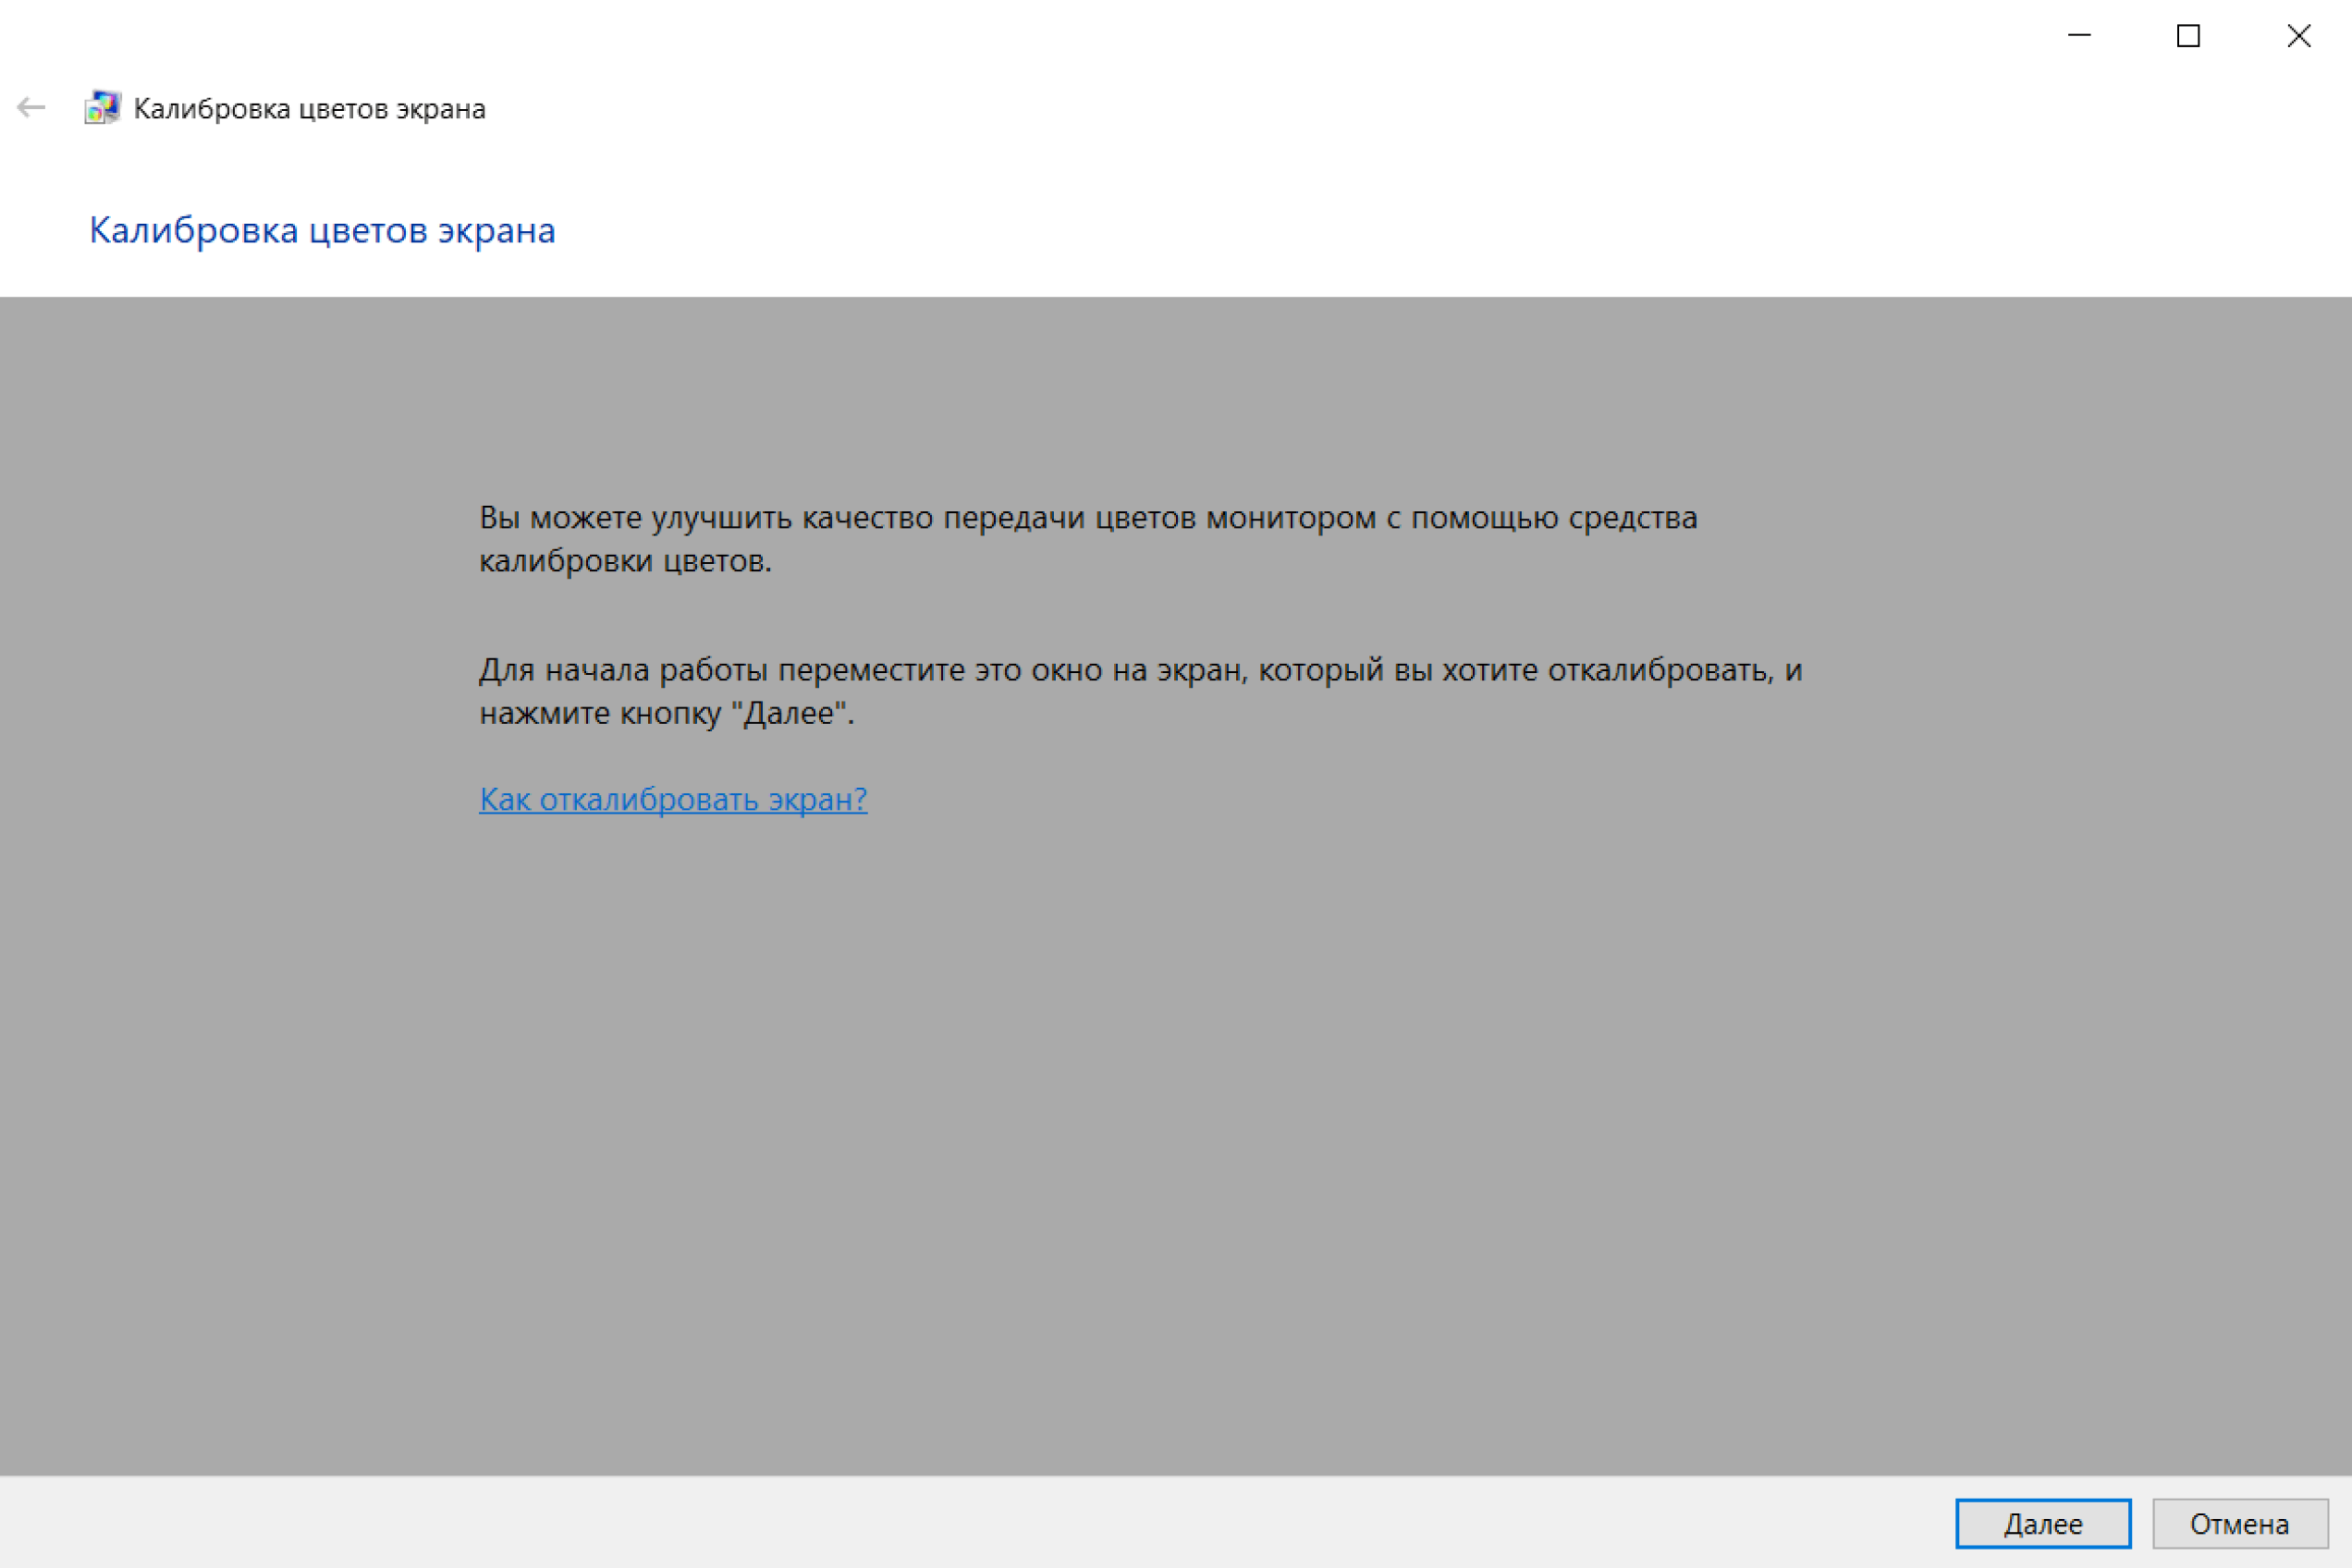Screen dimensions: 2352x1568
Task: Click the empty footer area left of "Далее"
Action: click(1000, 1523)
